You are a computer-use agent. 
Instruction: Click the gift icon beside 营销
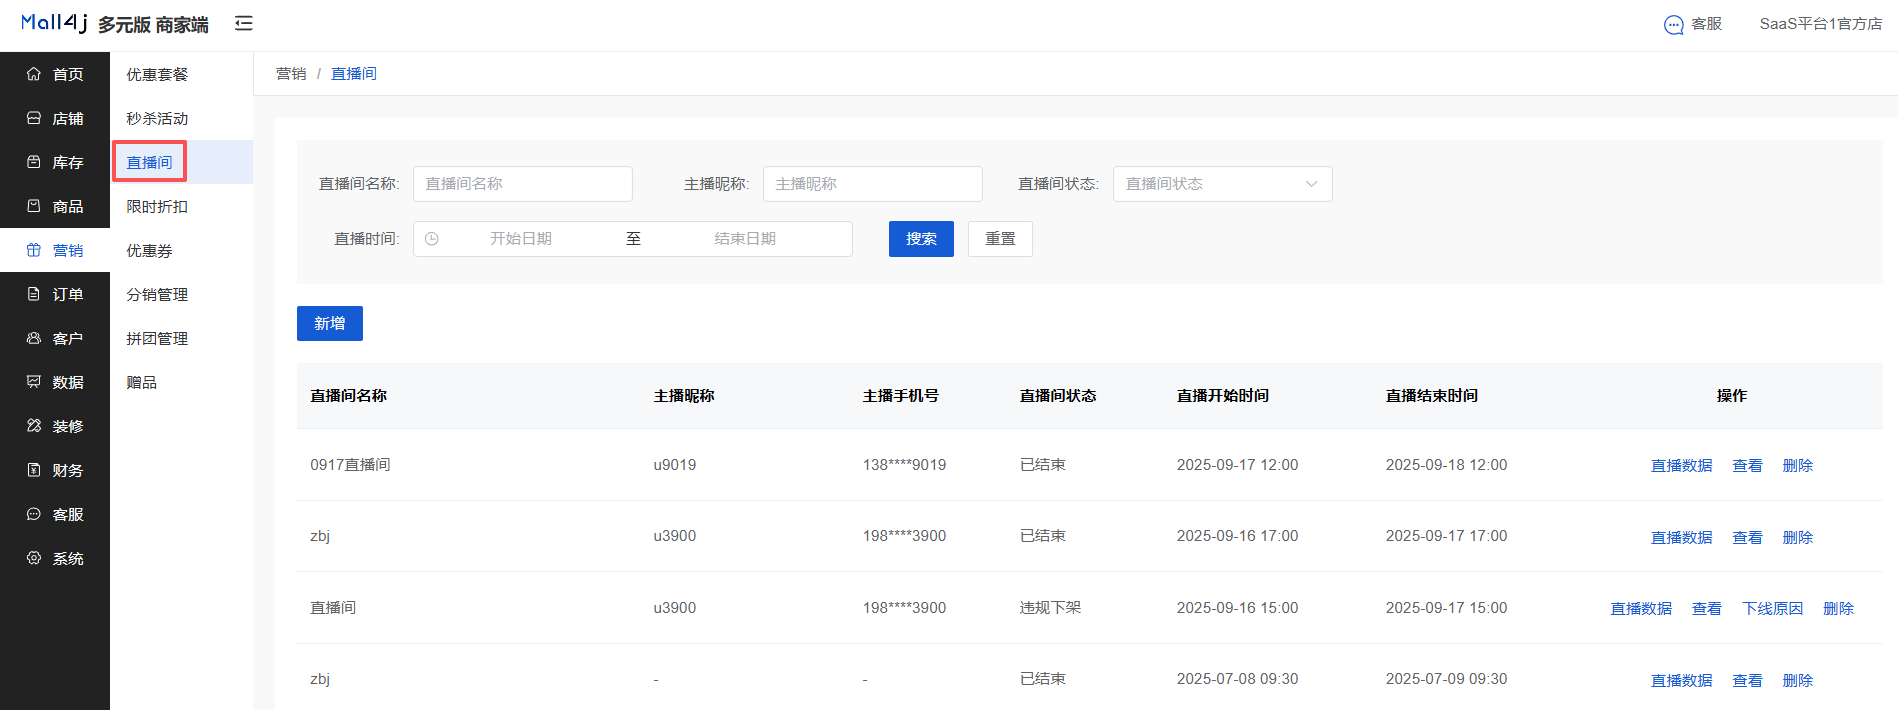pyautogui.click(x=34, y=250)
